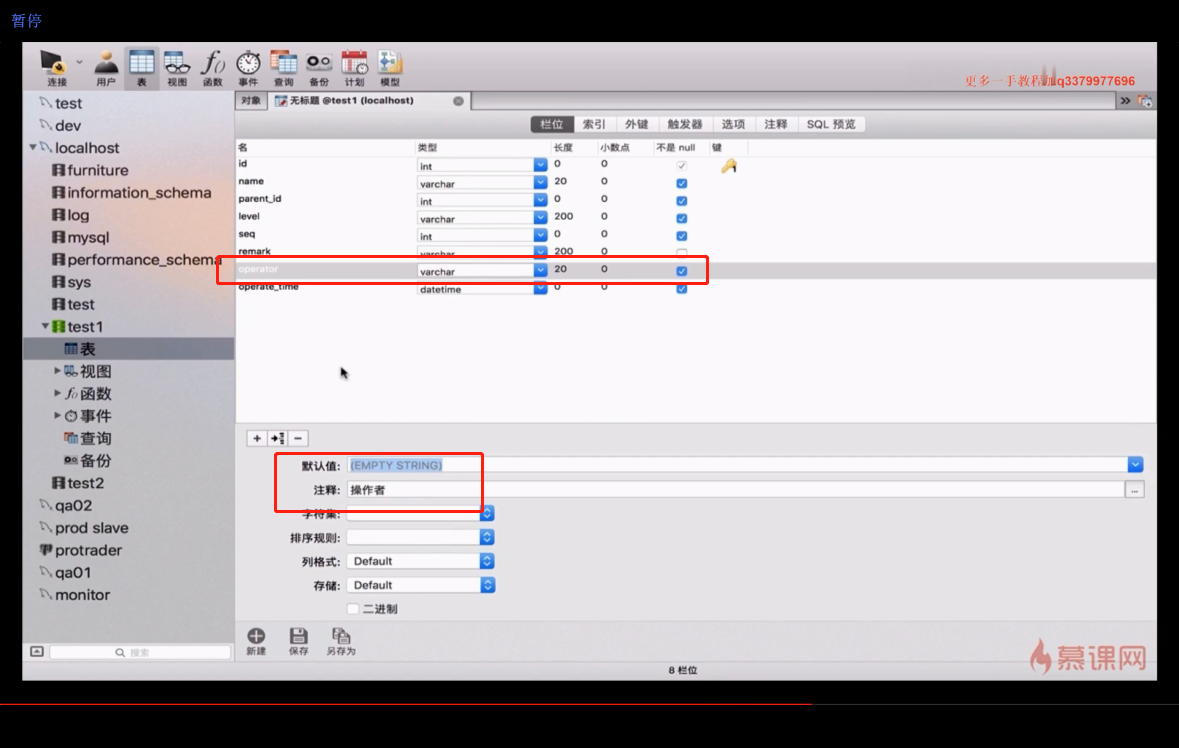Toggle not-null checkbox for operate_time field
The image size is (1179, 748).
[x=681, y=289]
